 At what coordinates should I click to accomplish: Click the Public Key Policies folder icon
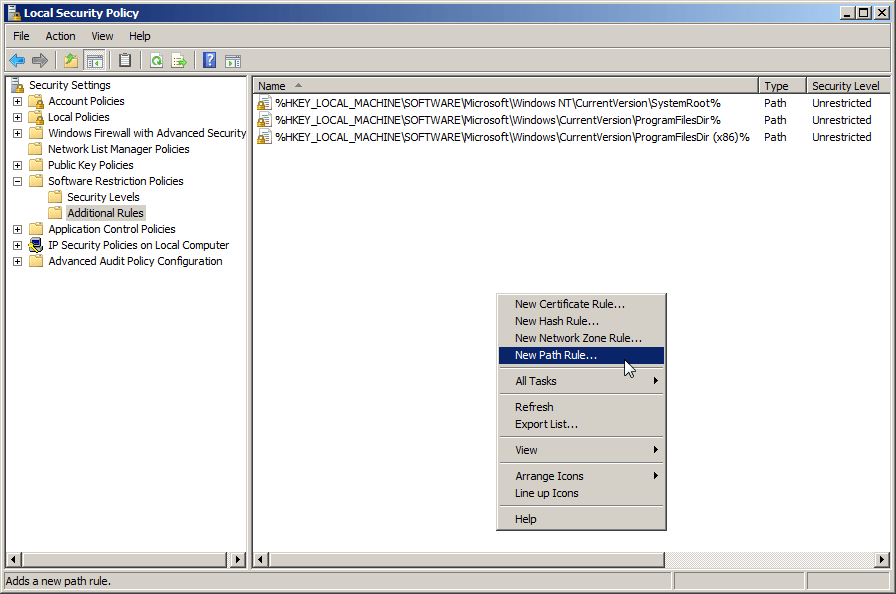(36, 165)
